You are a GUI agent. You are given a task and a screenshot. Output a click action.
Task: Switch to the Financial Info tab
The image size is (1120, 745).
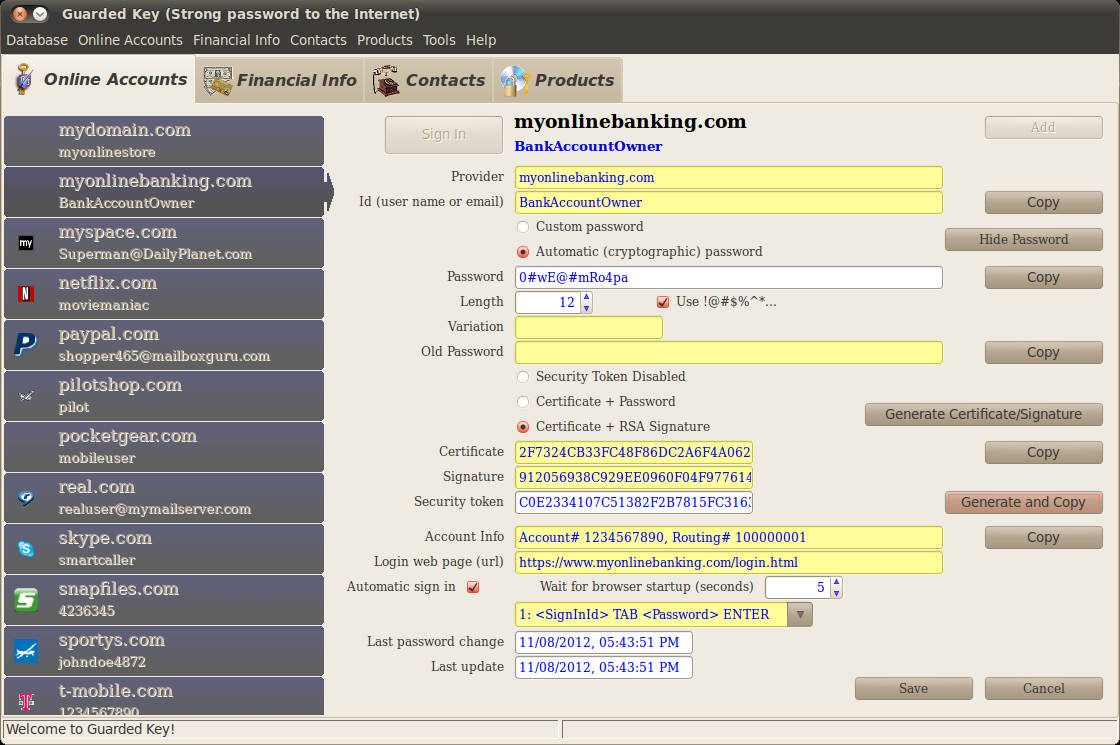pyautogui.click(x=280, y=80)
